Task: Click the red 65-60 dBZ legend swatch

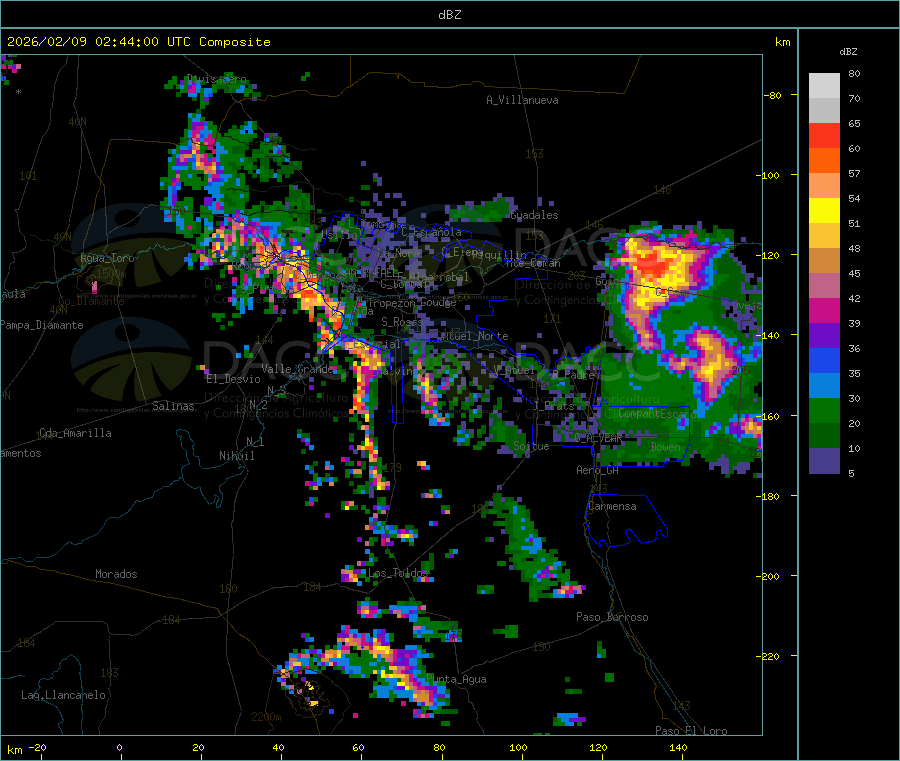Action: 824,135
